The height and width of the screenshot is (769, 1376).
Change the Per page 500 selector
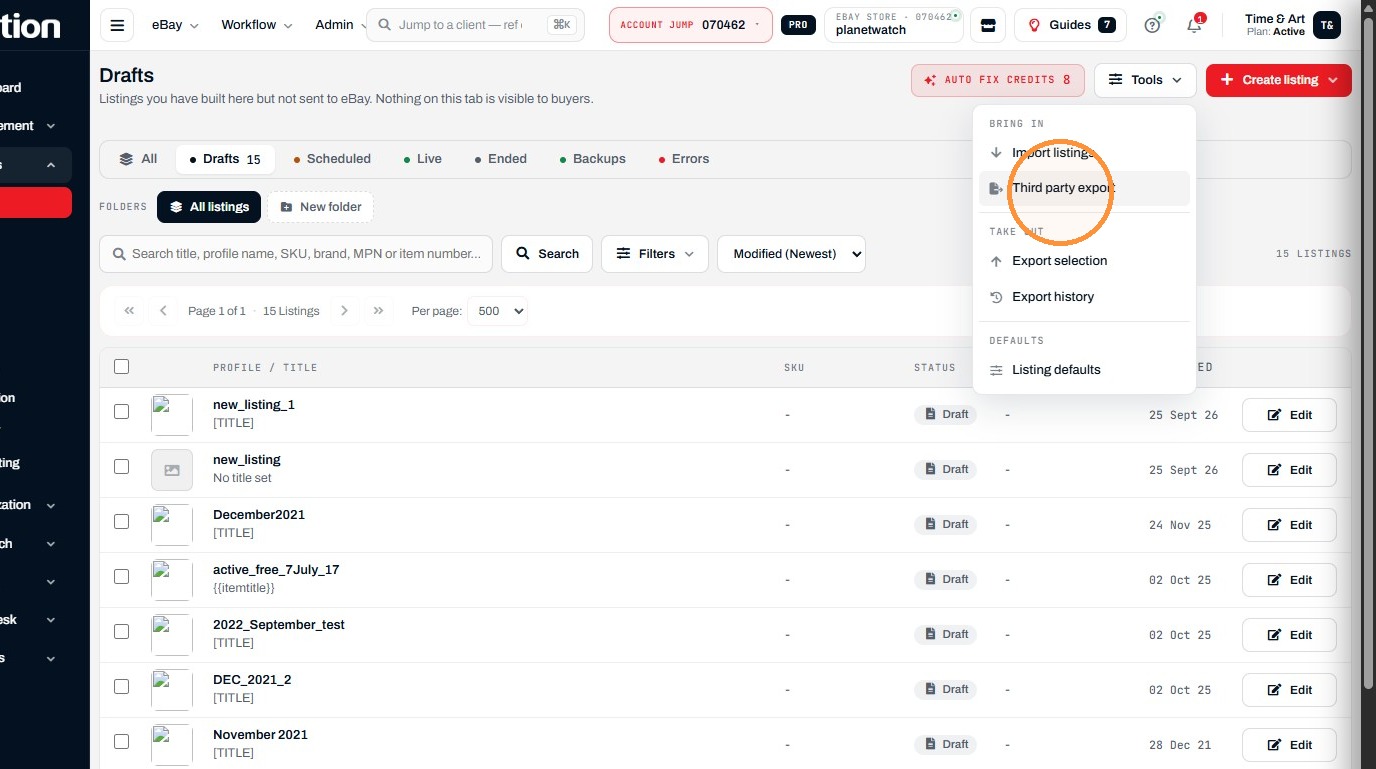pos(500,311)
